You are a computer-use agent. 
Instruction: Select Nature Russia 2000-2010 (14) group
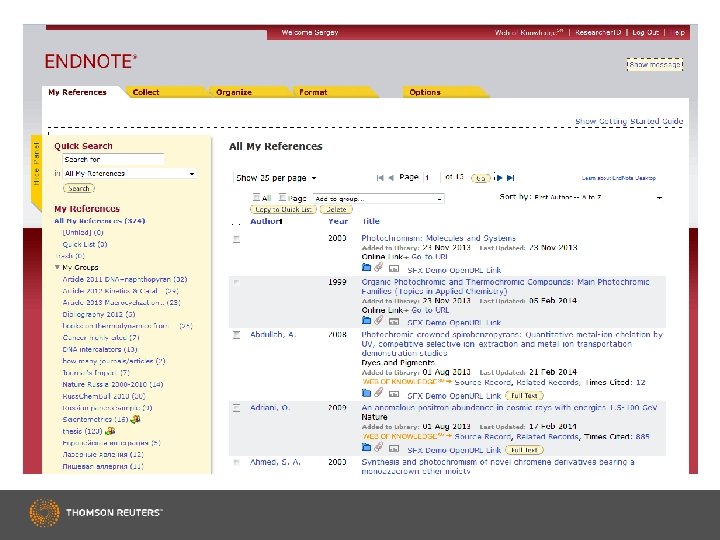[112, 384]
